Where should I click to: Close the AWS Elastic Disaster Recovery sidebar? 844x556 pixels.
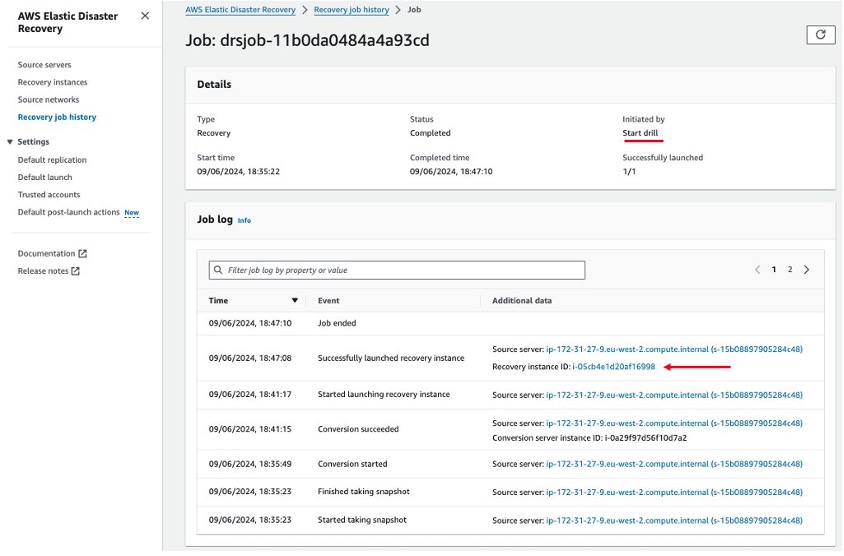click(145, 16)
